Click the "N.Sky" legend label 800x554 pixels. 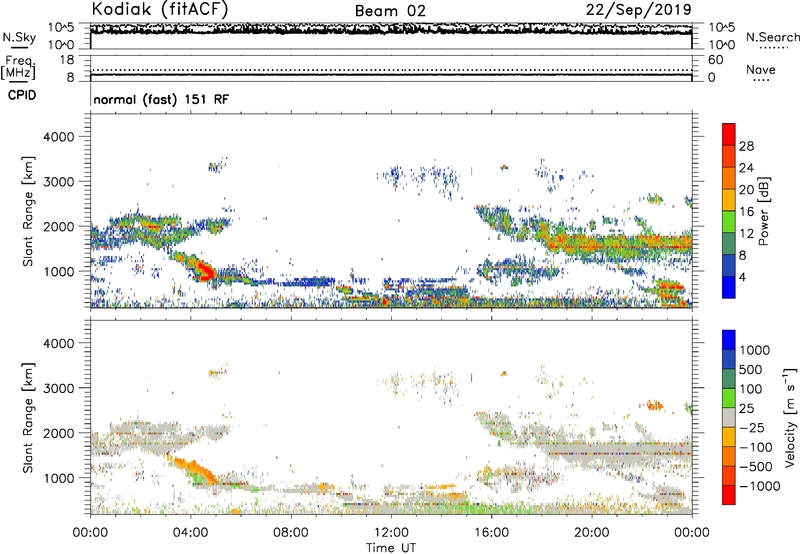[19, 37]
